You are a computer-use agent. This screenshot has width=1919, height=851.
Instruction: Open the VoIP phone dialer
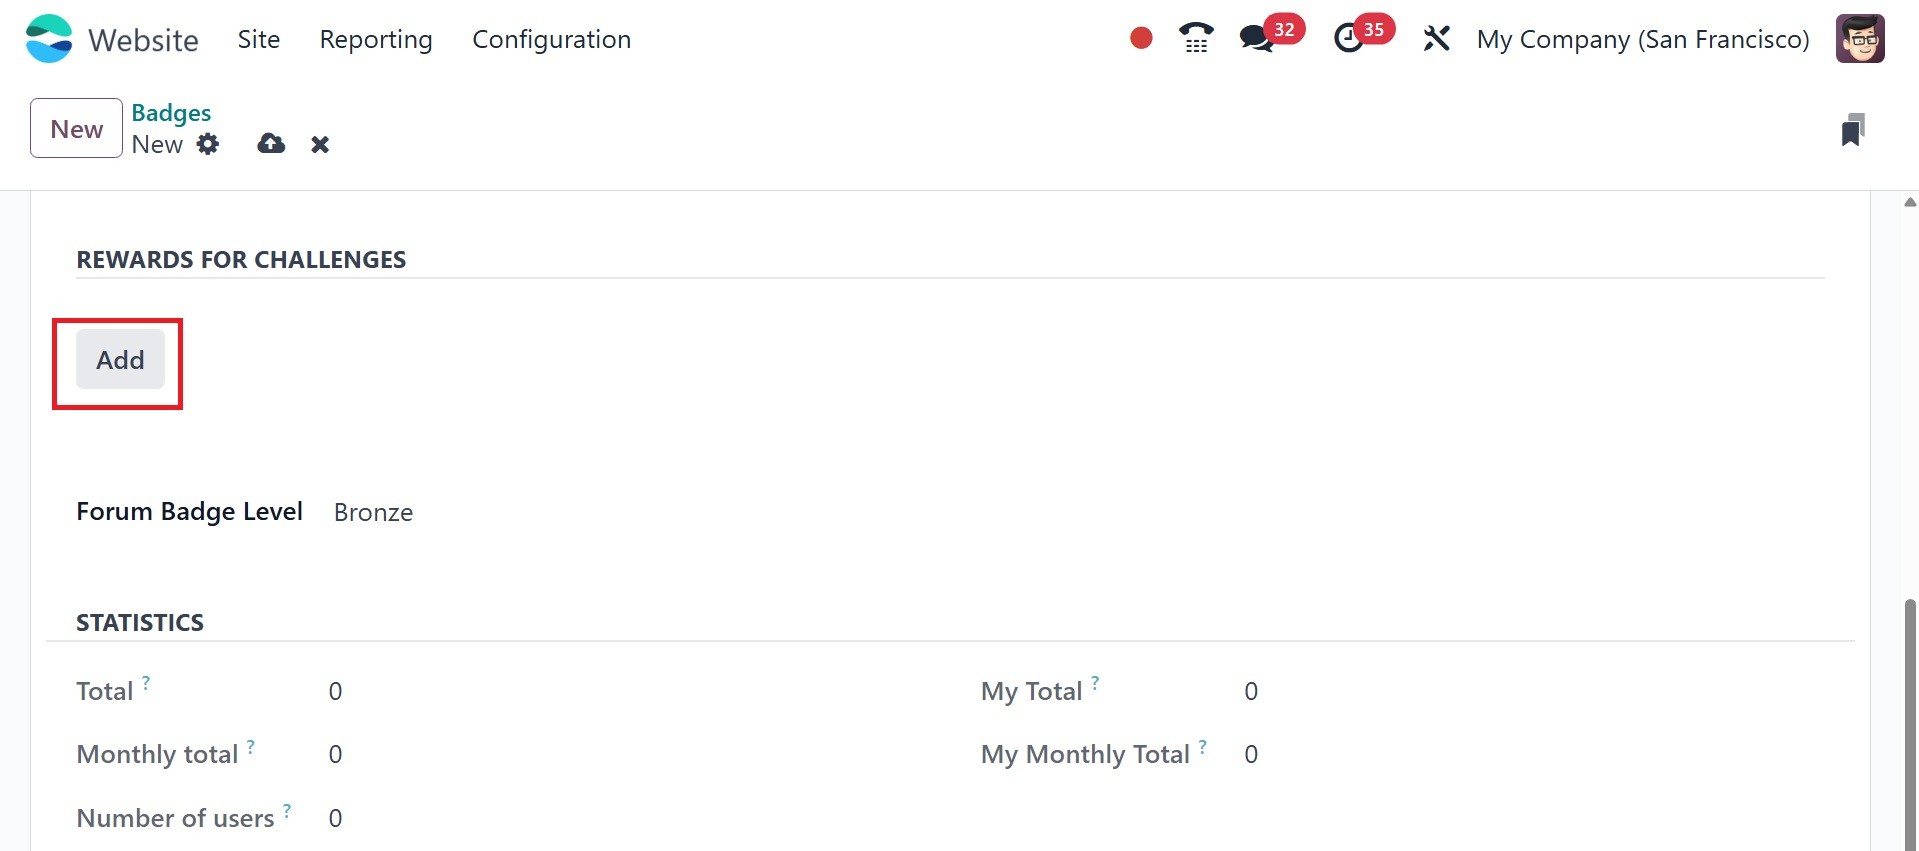1196,38
